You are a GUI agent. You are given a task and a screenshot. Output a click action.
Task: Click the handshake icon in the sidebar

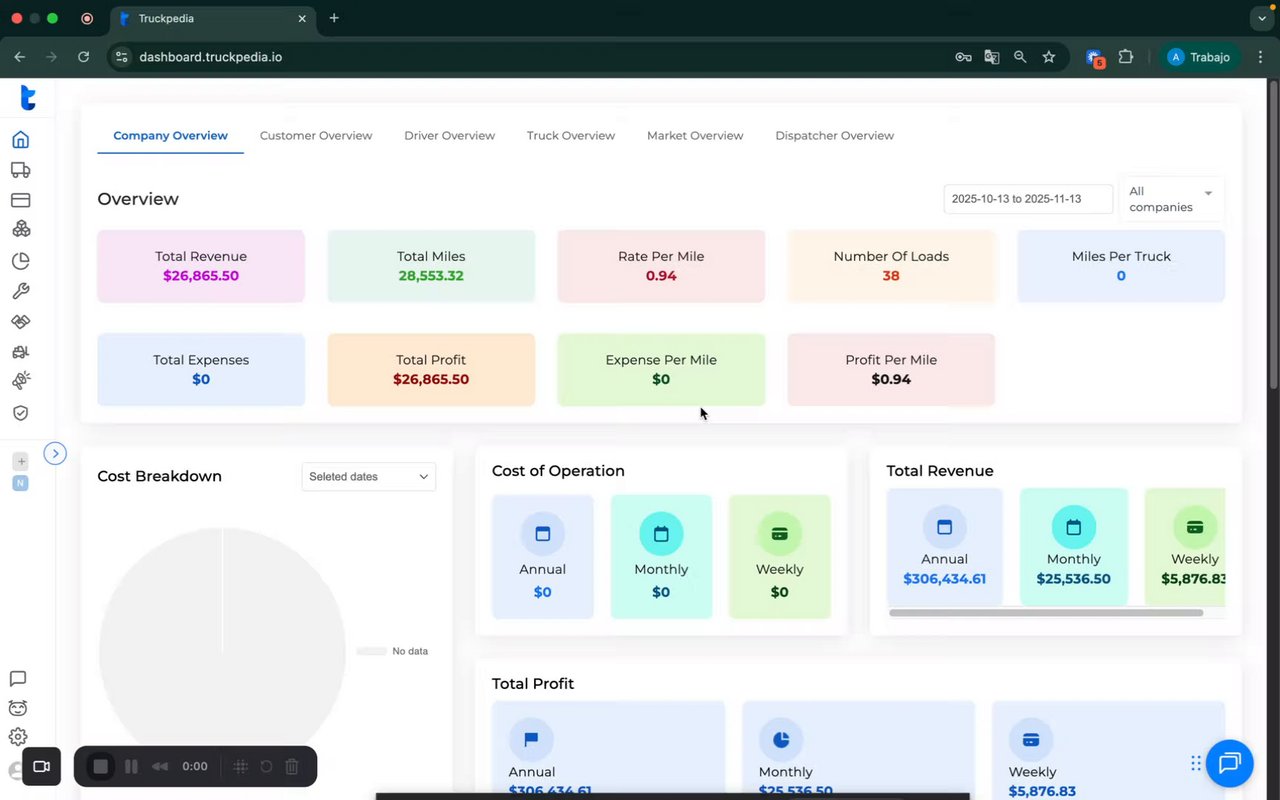click(20, 321)
